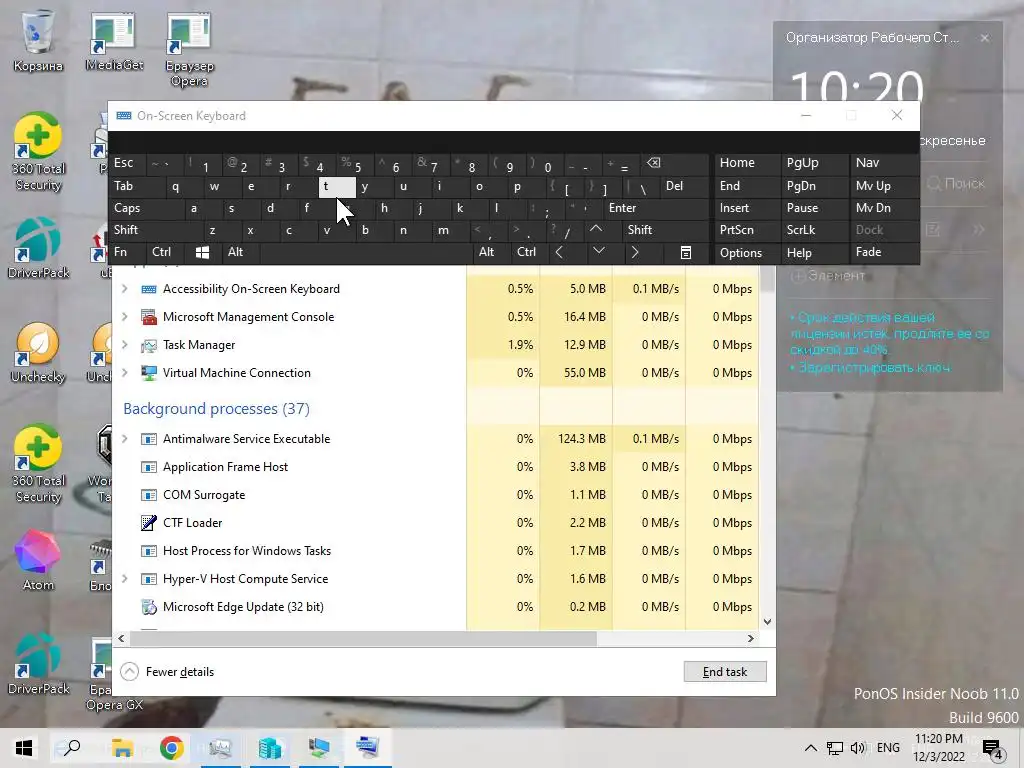Open the volume control in the system tray

click(857, 748)
